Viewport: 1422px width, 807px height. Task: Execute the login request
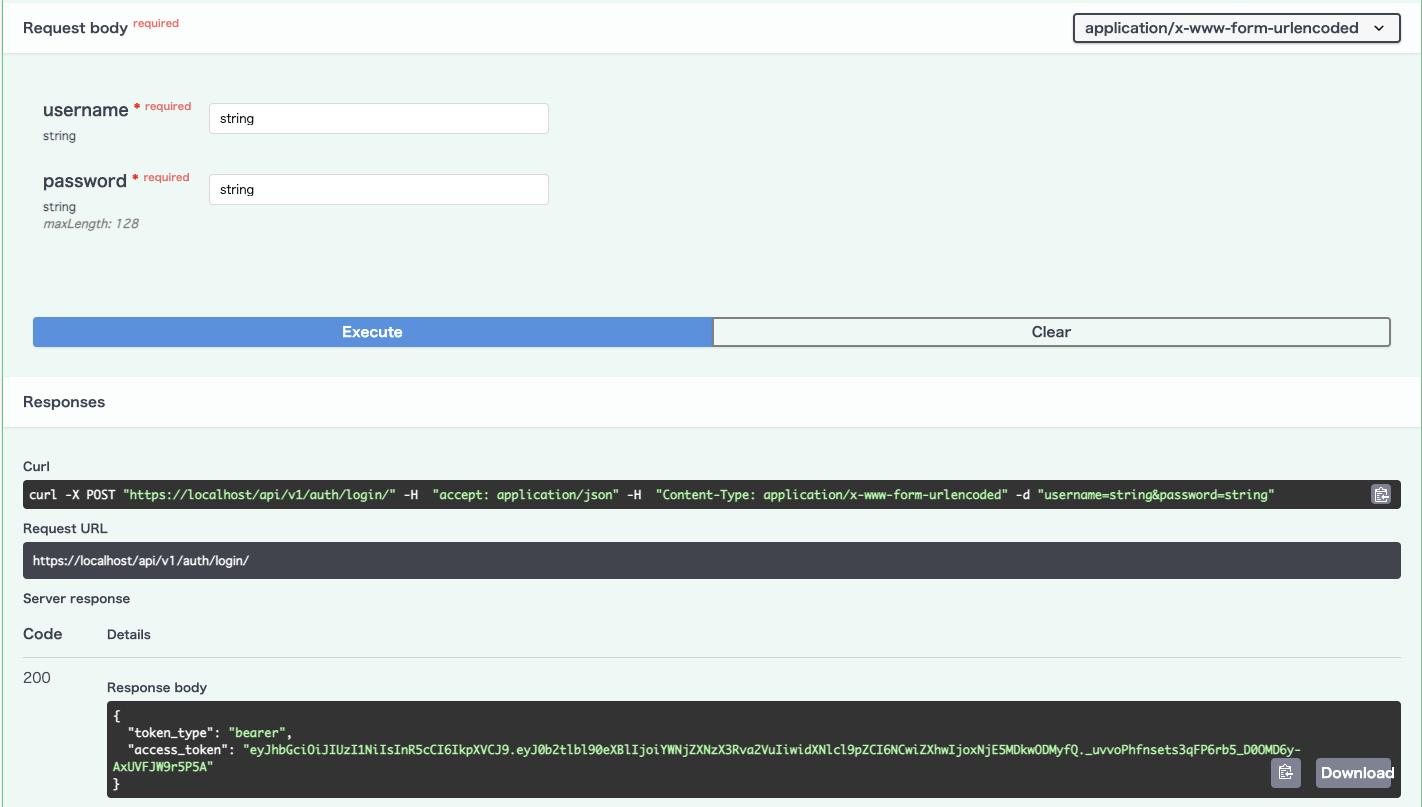pyautogui.click(x=371, y=331)
